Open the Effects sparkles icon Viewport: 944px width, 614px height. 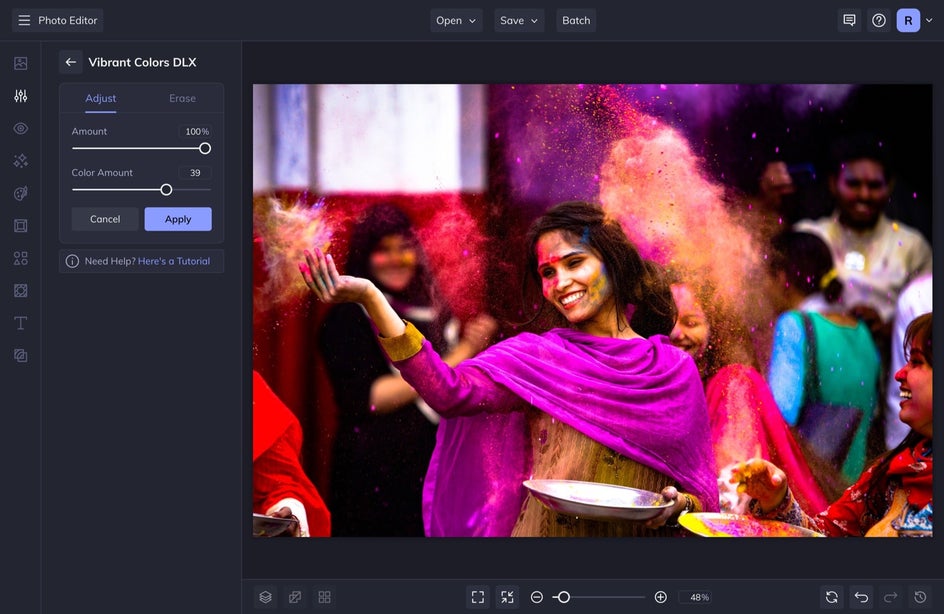20,161
